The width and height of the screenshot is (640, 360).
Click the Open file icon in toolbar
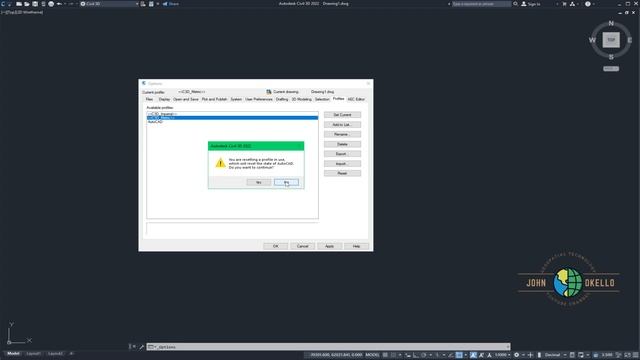tap(27, 4)
